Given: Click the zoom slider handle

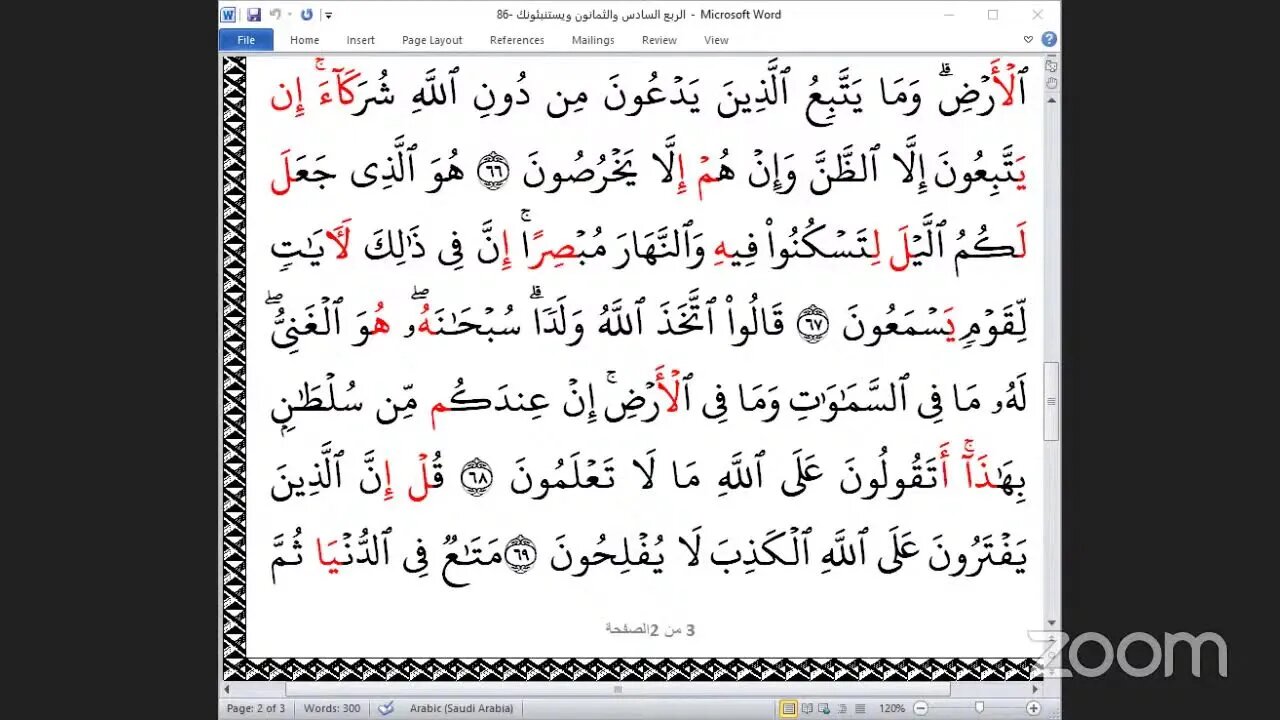Looking at the screenshot, I should click(x=979, y=708).
